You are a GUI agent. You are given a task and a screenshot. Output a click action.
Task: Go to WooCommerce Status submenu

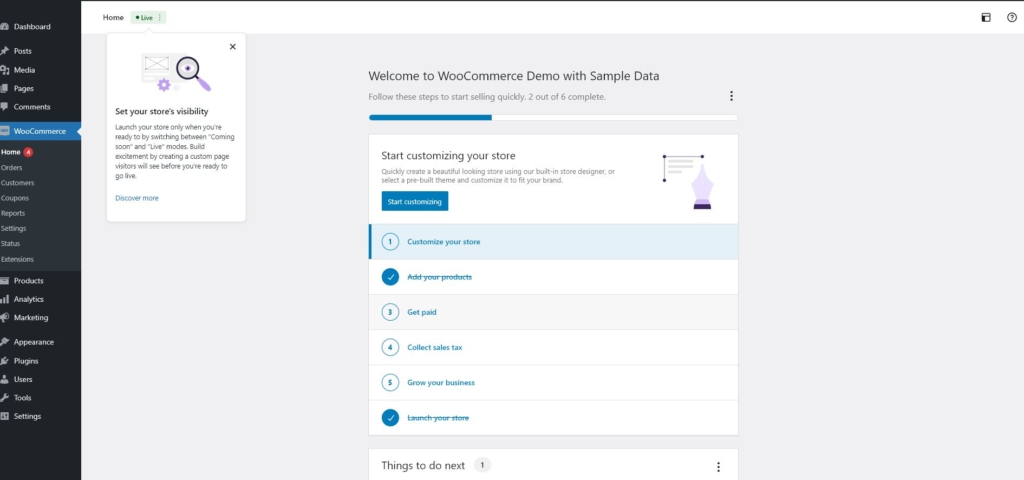pyautogui.click(x=10, y=244)
